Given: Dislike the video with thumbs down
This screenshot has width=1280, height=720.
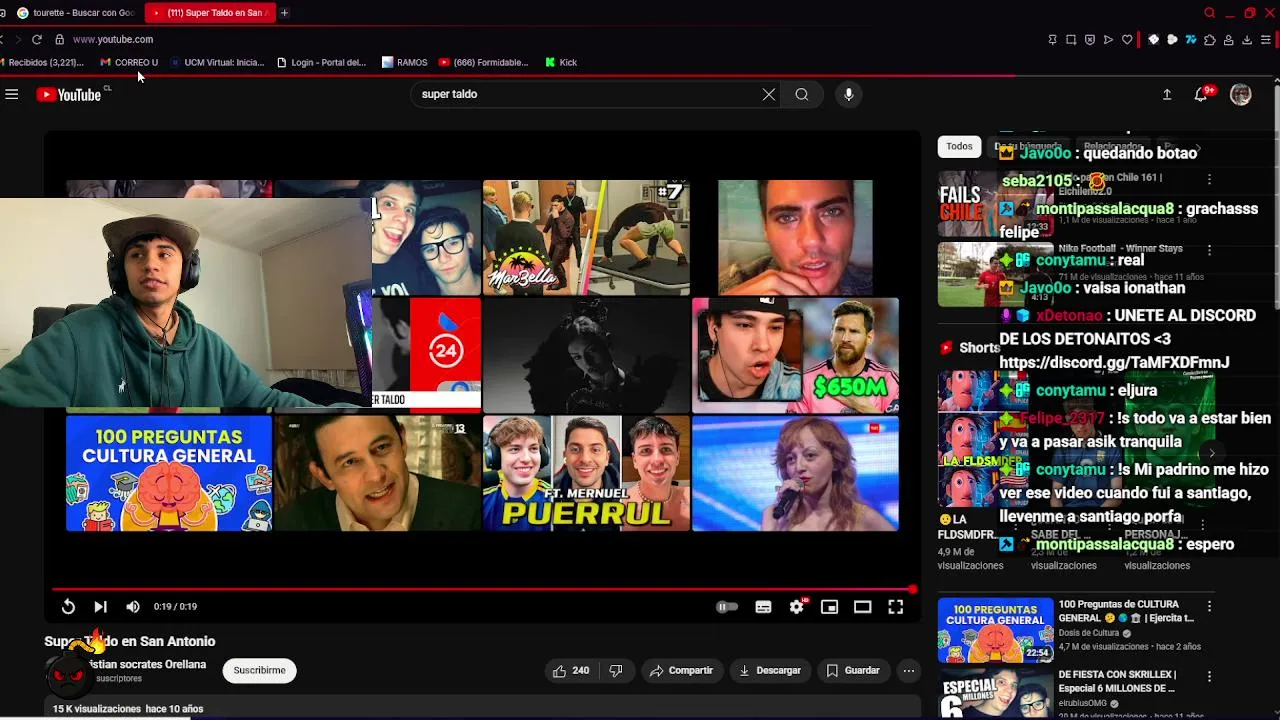Looking at the screenshot, I should click(x=616, y=671).
